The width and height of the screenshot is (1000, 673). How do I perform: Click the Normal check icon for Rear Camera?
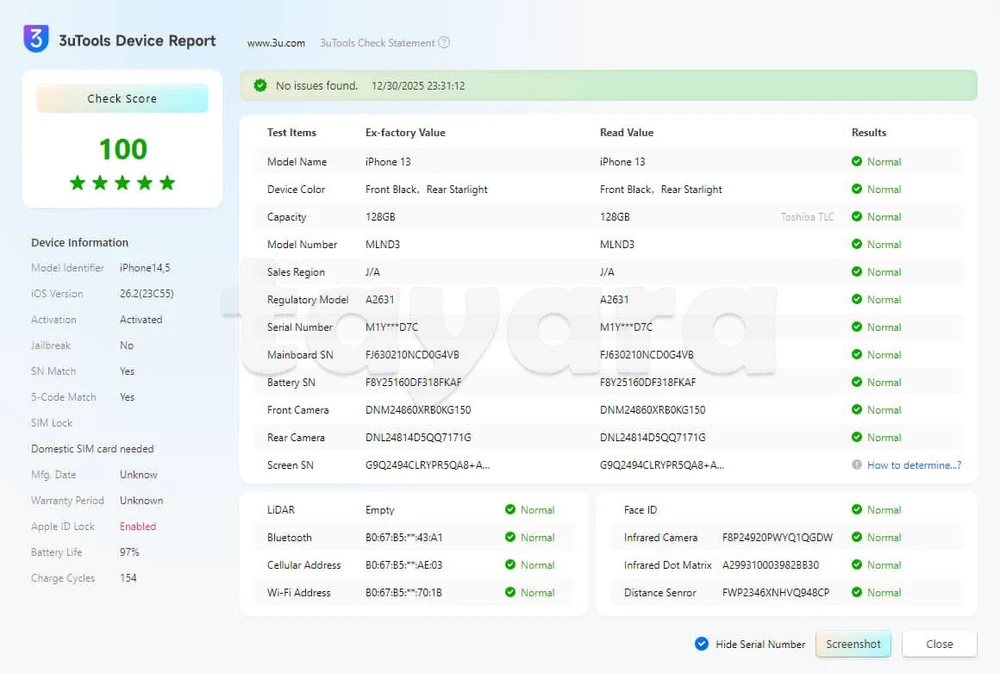pos(857,437)
